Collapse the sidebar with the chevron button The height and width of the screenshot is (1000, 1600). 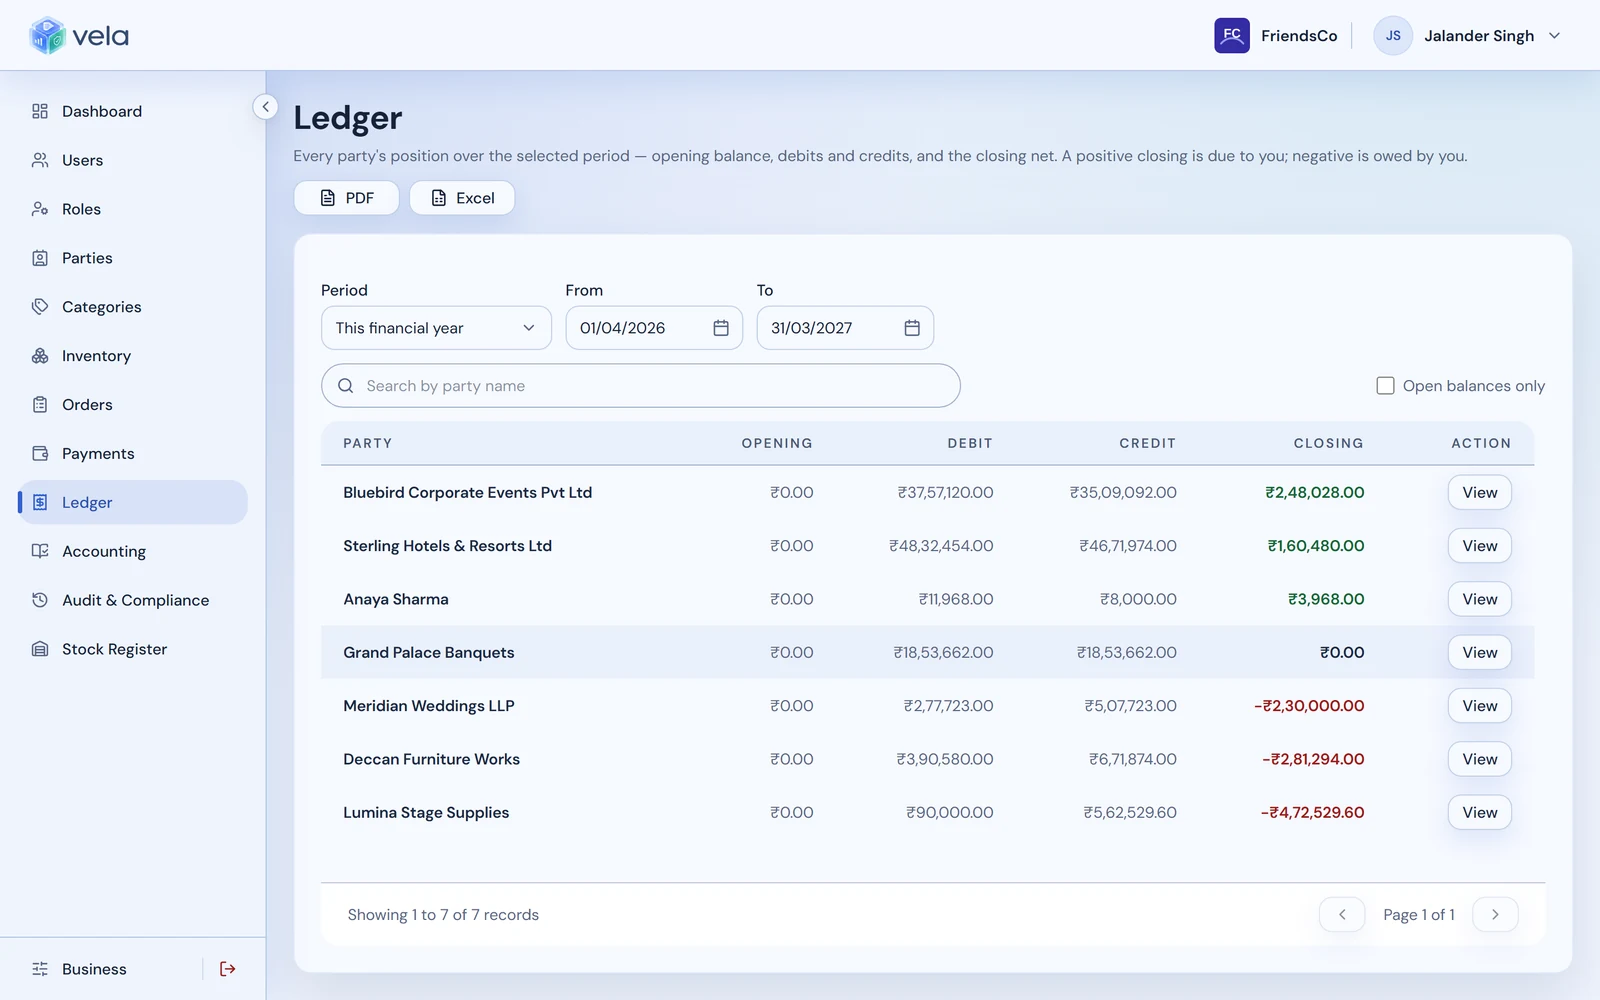pos(265,106)
